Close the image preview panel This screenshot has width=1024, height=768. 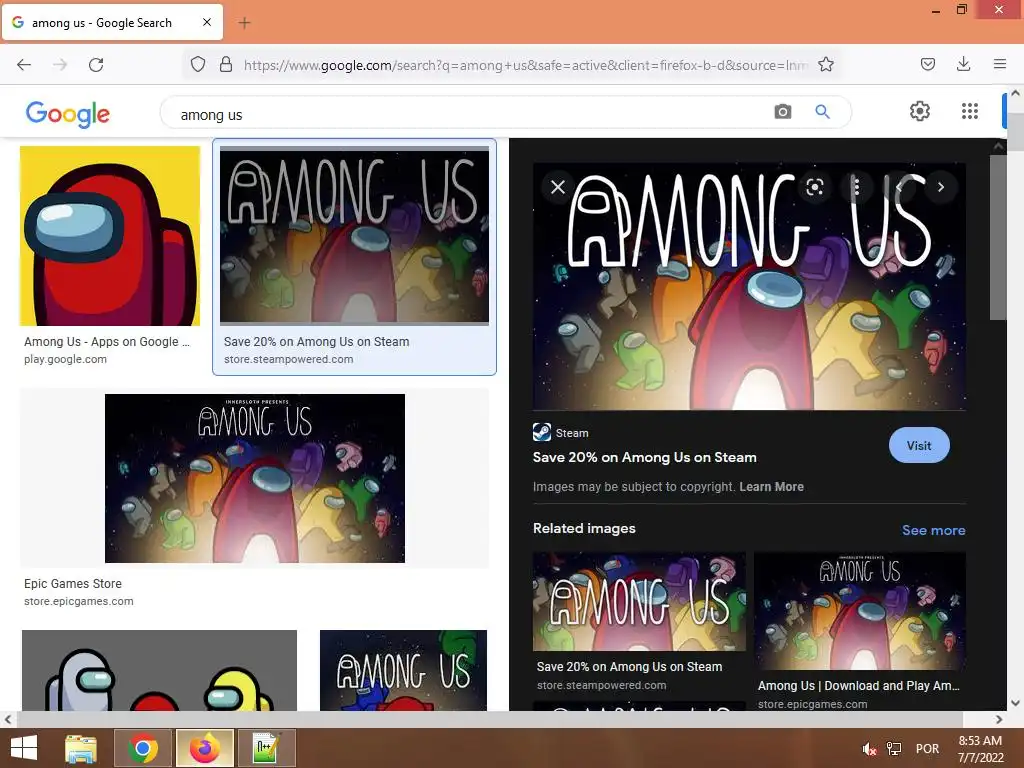558,187
